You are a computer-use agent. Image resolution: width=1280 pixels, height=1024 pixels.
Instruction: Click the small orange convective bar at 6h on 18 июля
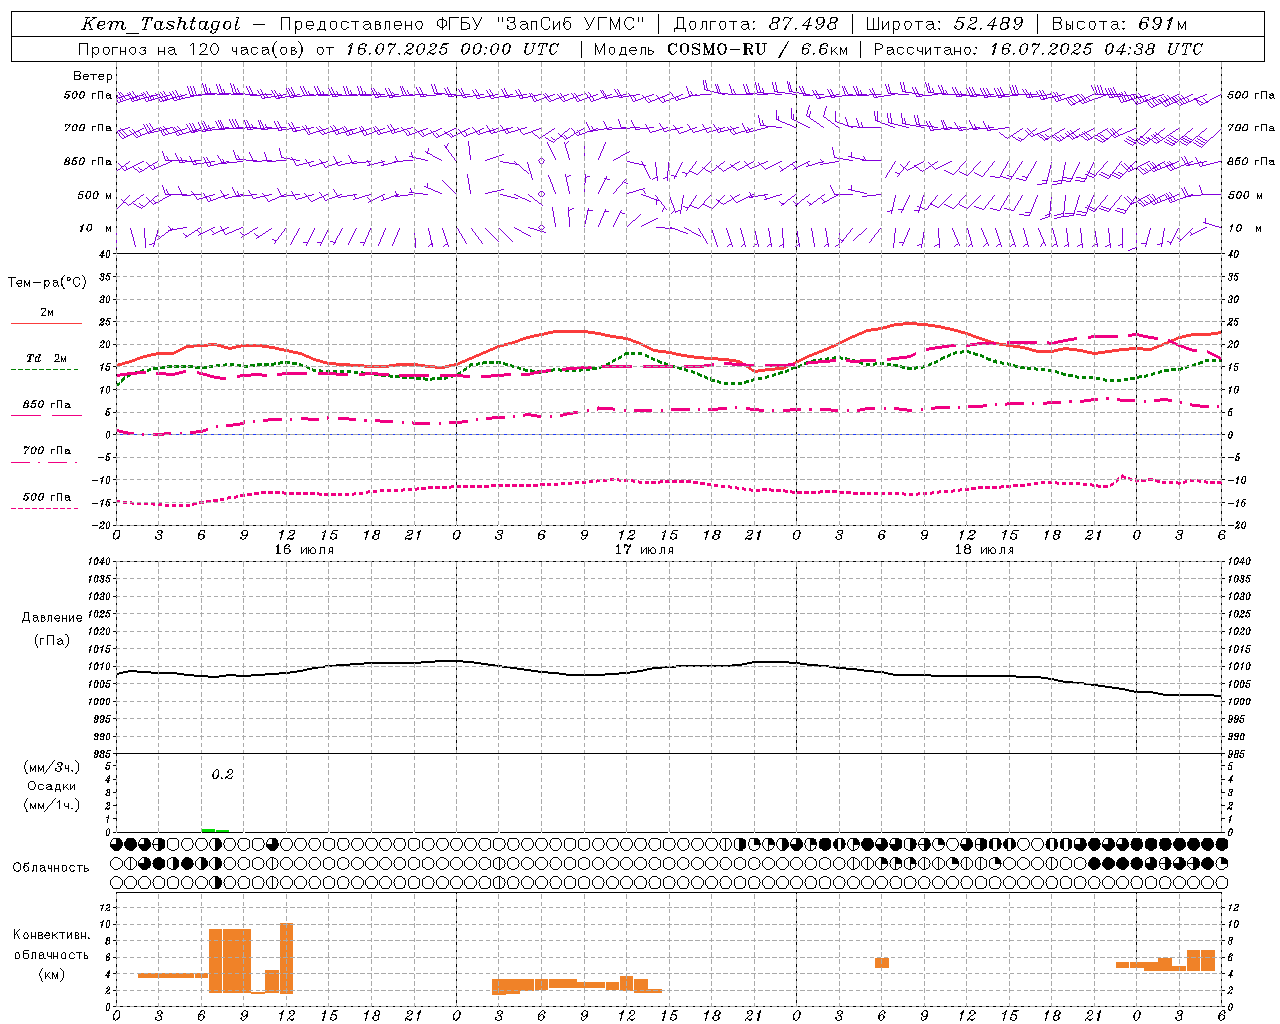pyautogui.click(x=882, y=963)
